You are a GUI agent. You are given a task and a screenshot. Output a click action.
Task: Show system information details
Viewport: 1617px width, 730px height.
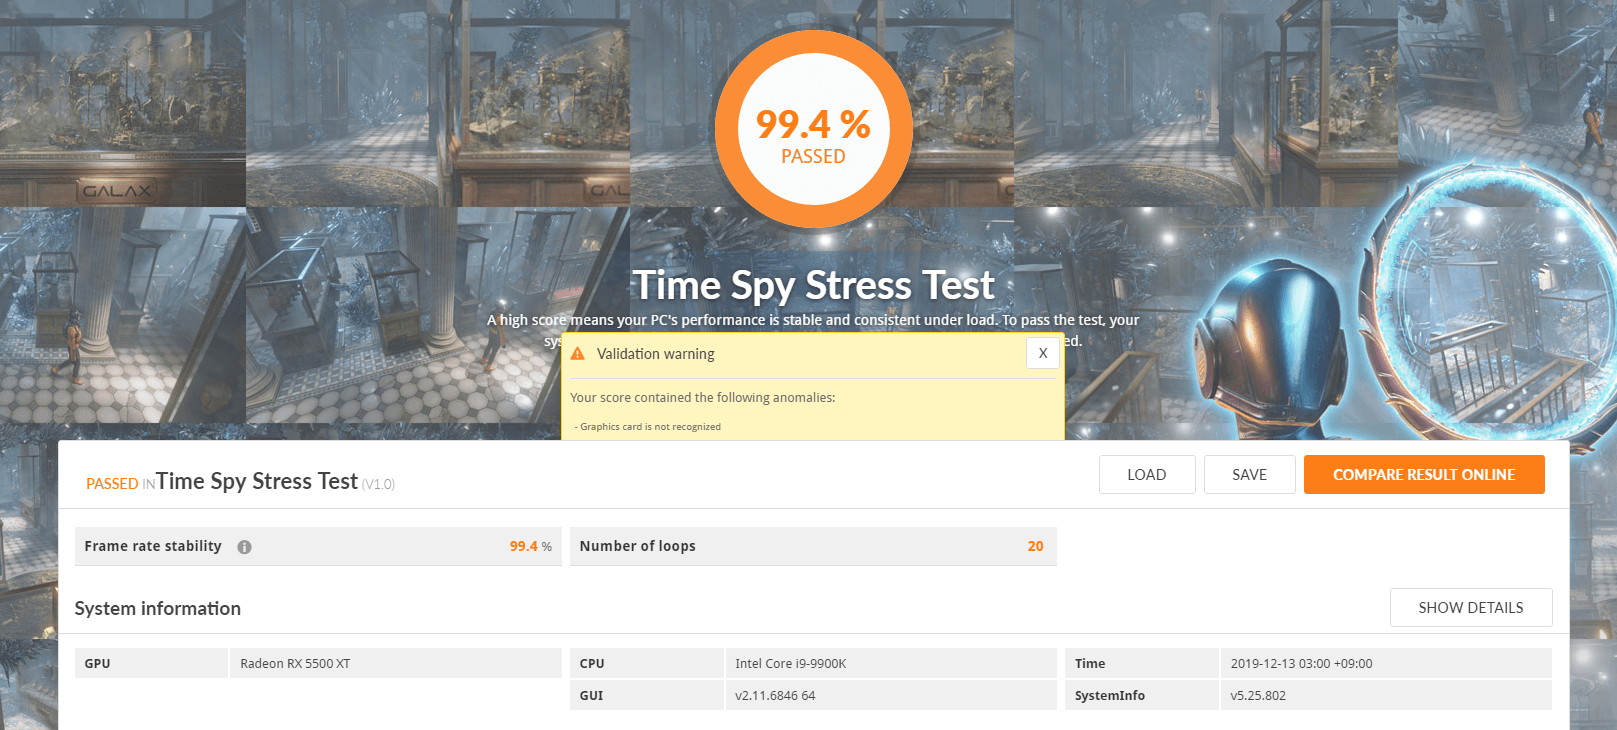click(x=1471, y=608)
